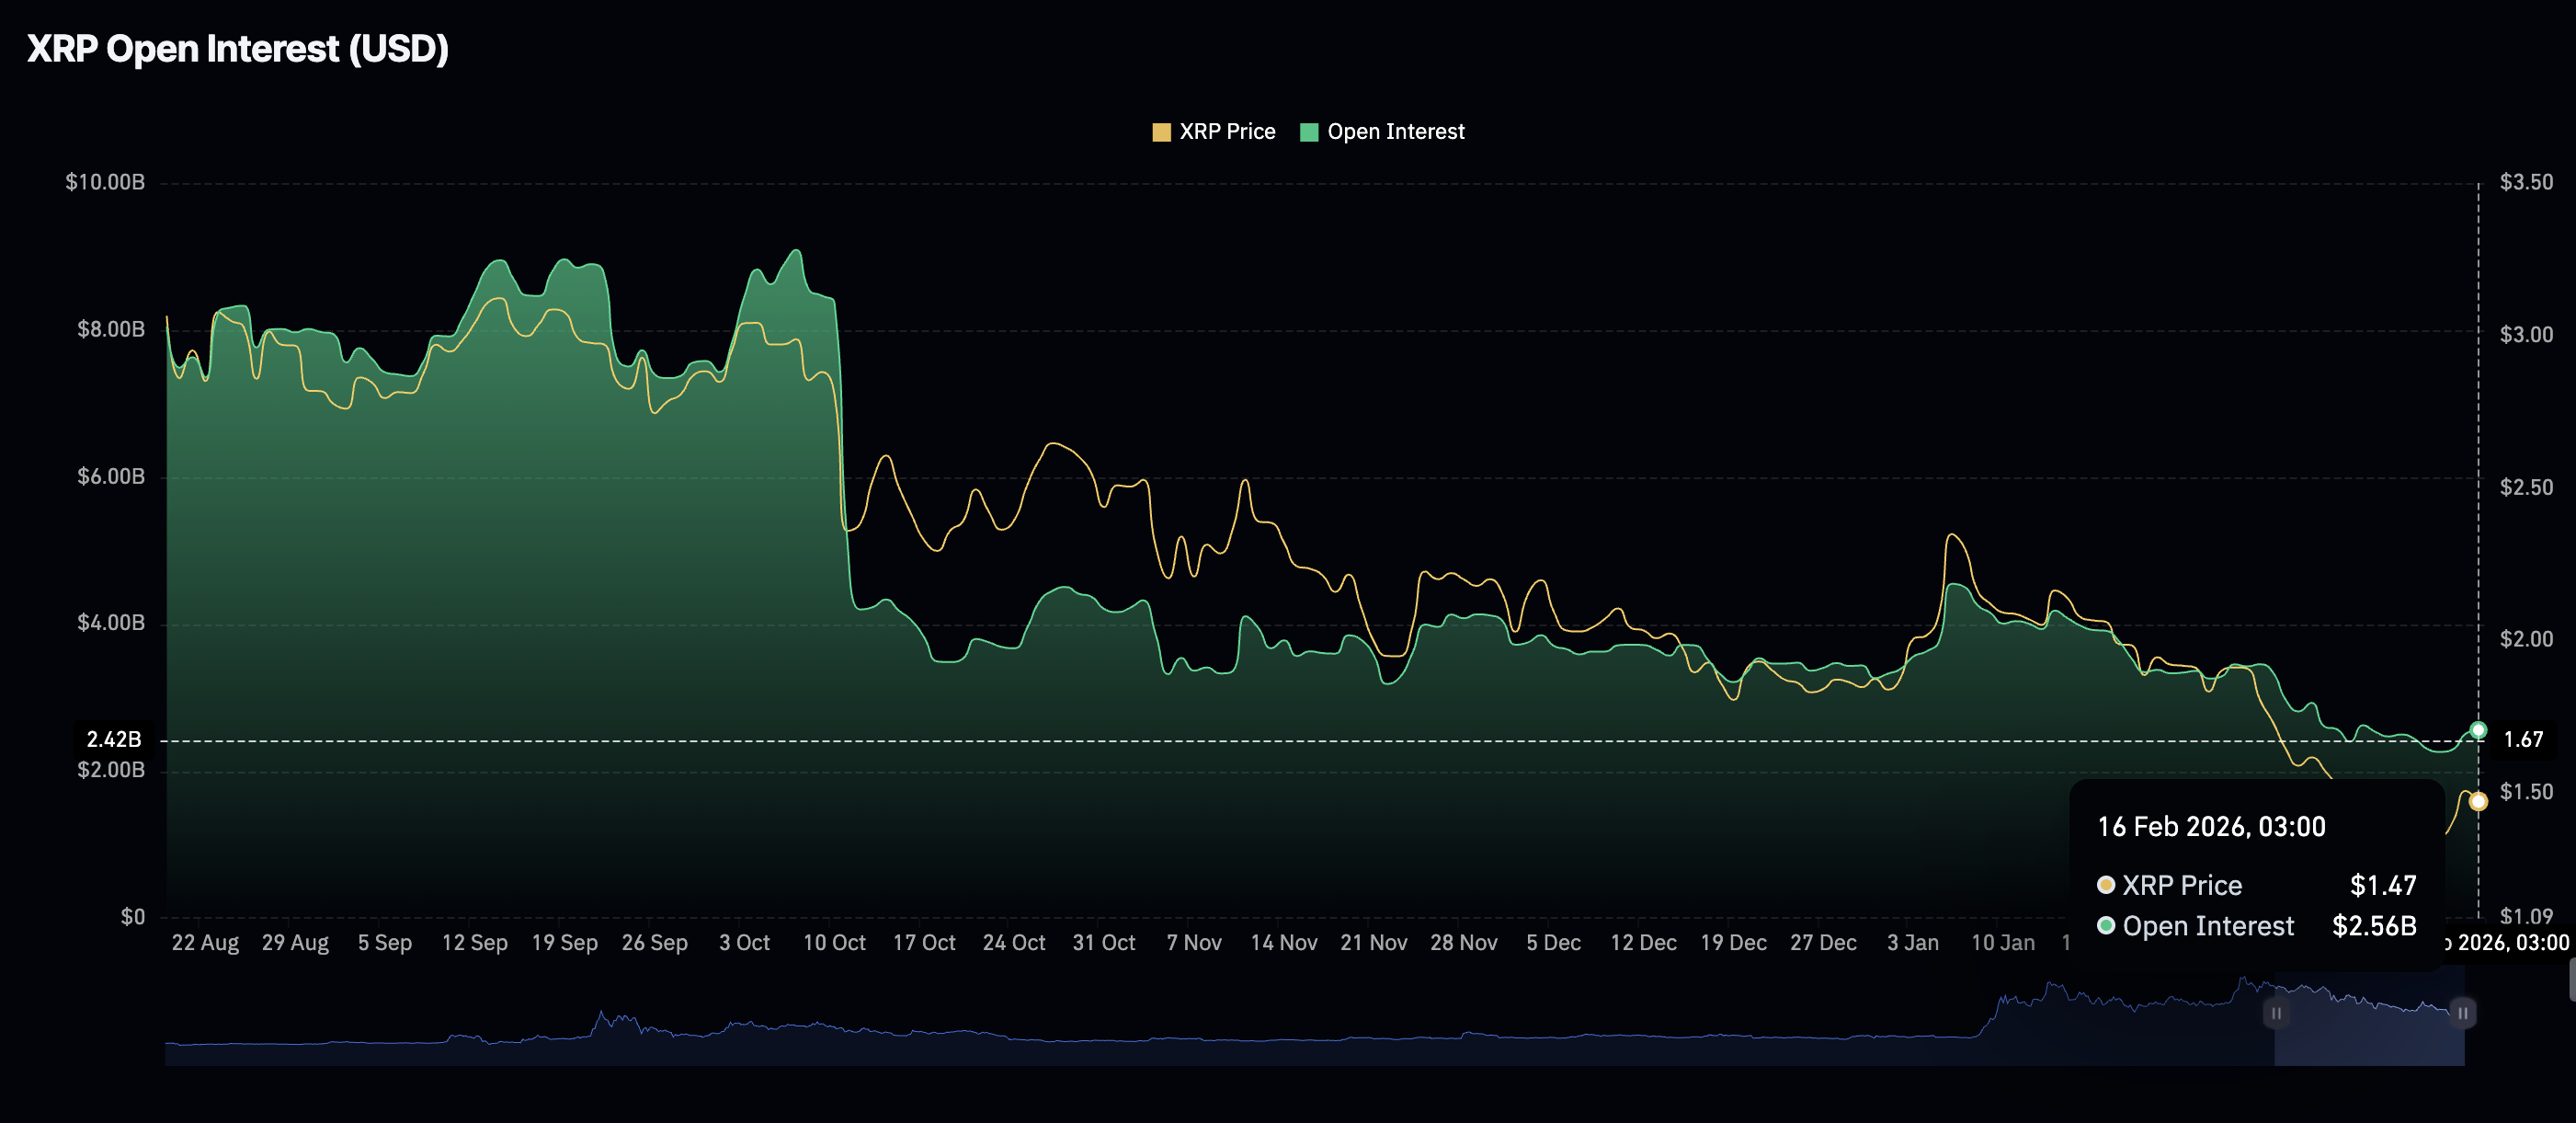Click the left range-selector handle in navigator
The width and height of the screenshot is (2576, 1123).
[x=2276, y=1013]
